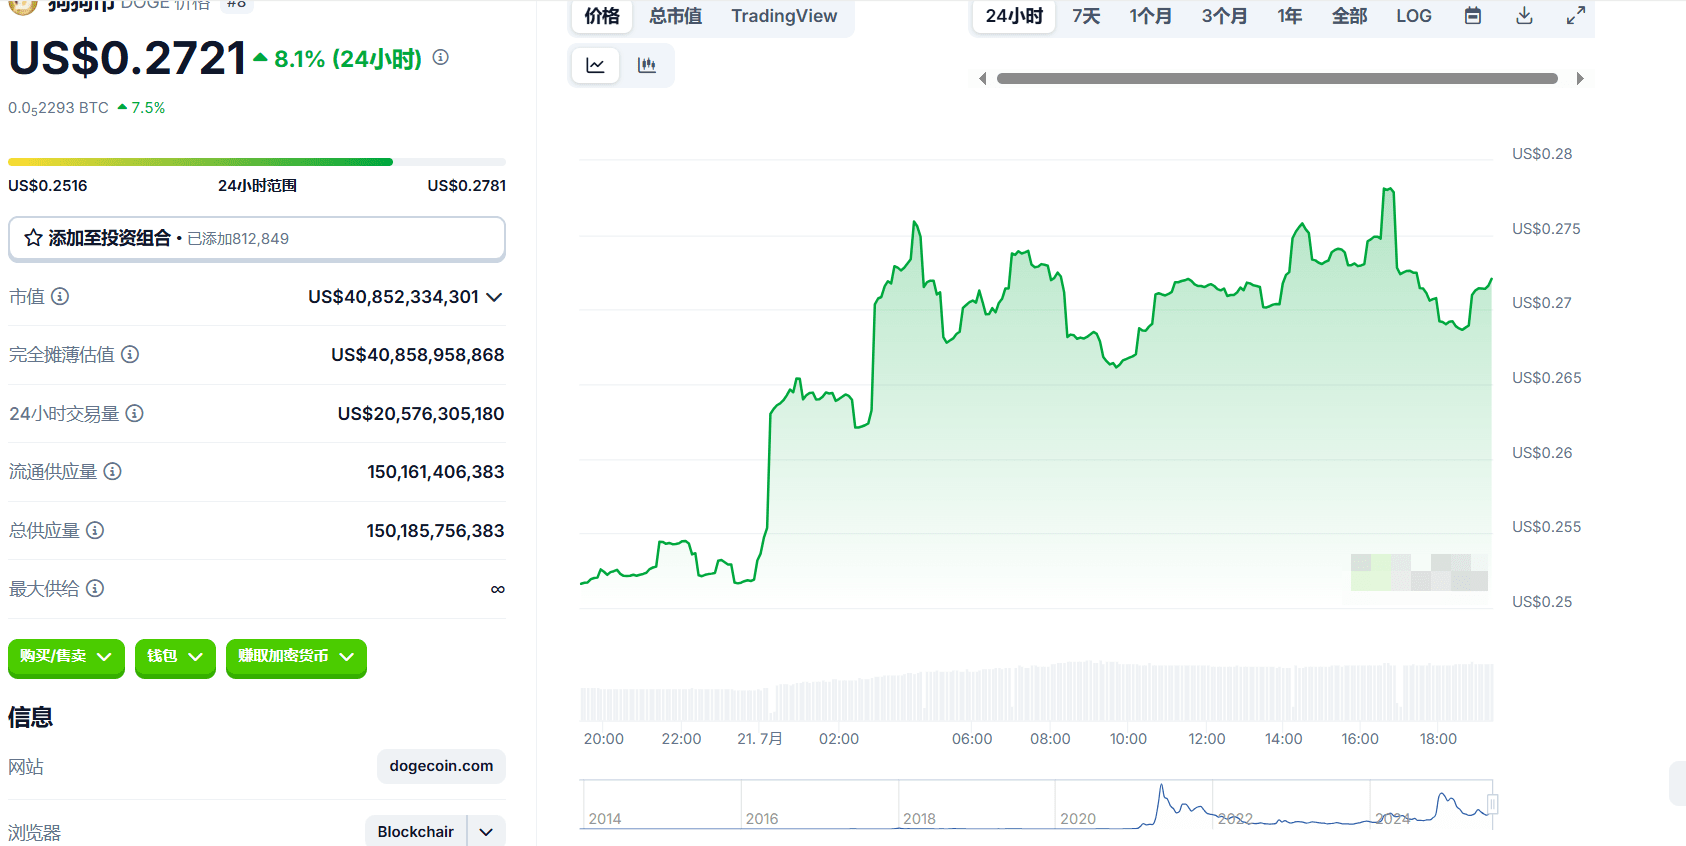Screen dimensions: 1686x846
Task: Click the ∞ max supply value
Action: coord(498,589)
